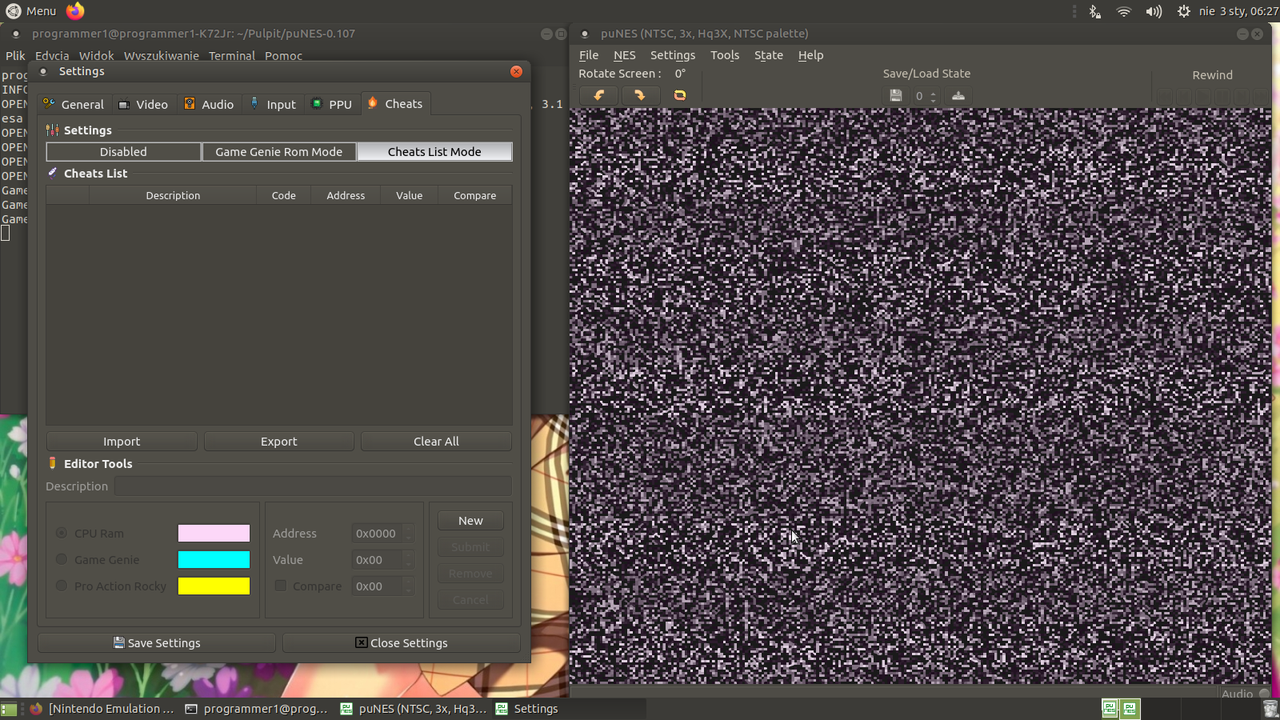Click the Bluetooth tray icon
This screenshot has width=1280, height=720.
[x=1095, y=11]
